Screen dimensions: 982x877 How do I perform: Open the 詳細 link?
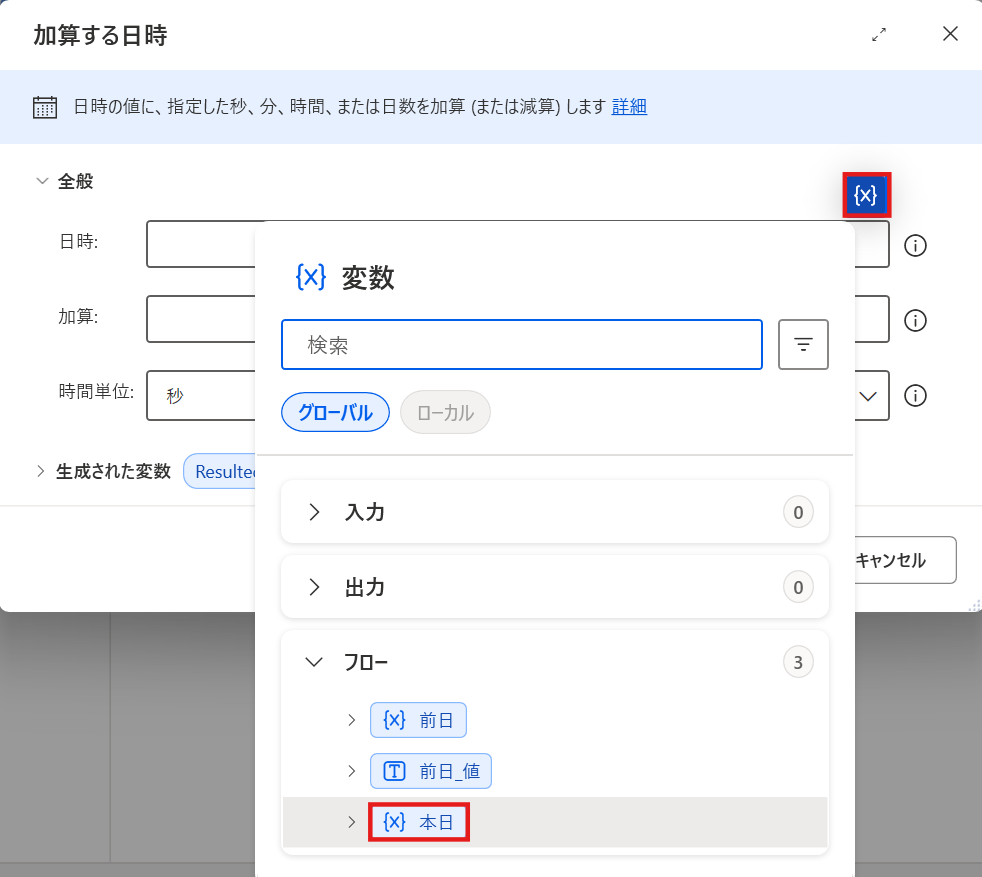pos(629,106)
